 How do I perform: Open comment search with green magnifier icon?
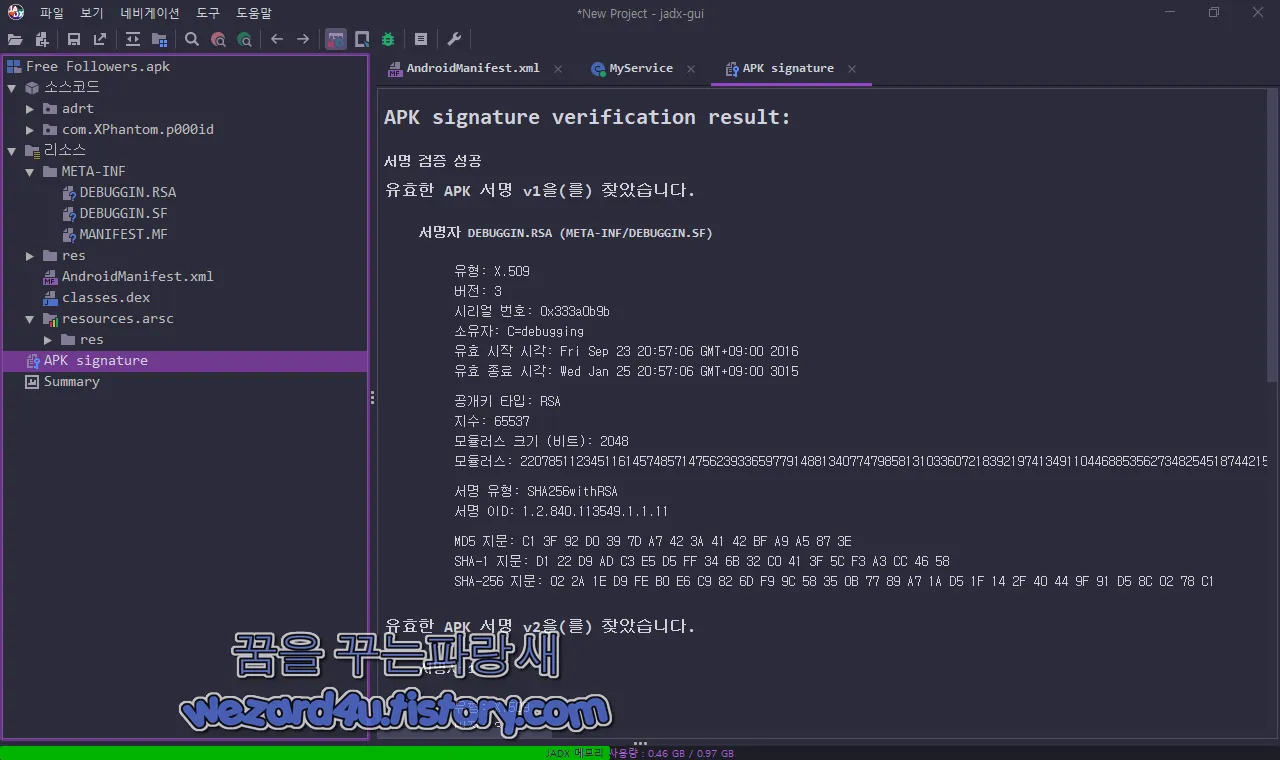pos(244,39)
